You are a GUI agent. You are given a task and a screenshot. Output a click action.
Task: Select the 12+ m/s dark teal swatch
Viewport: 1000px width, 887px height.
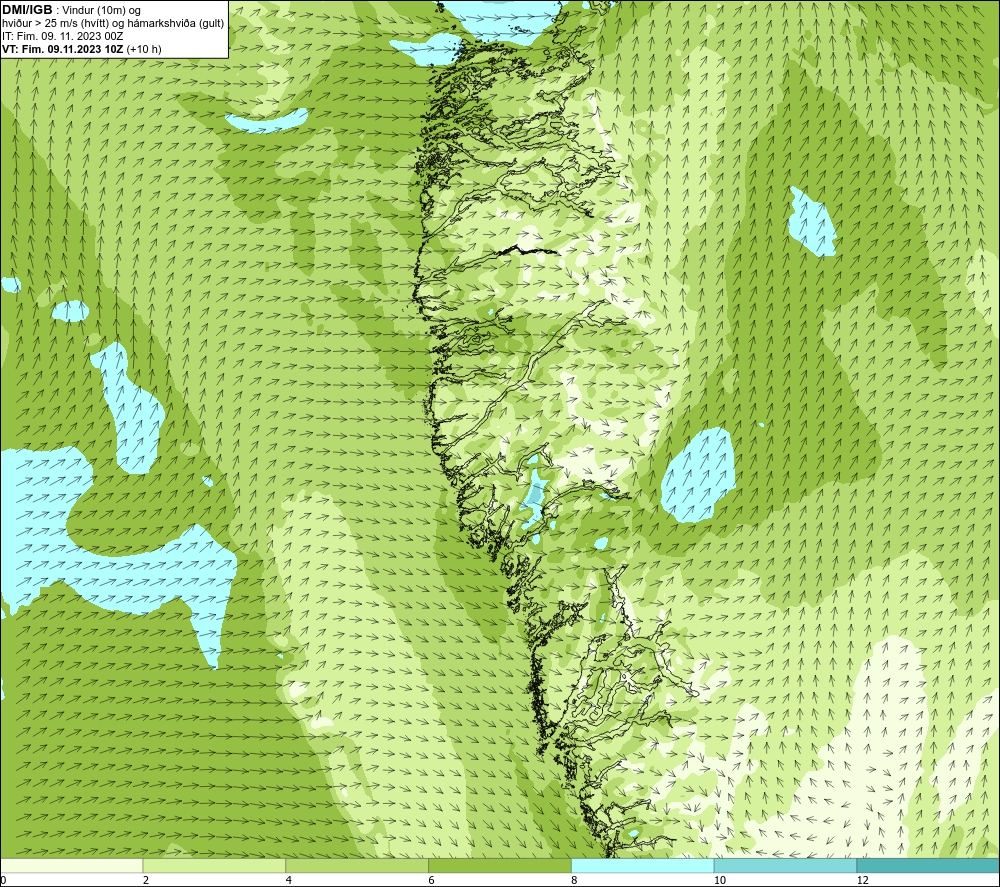pyautogui.click(x=928, y=865)
